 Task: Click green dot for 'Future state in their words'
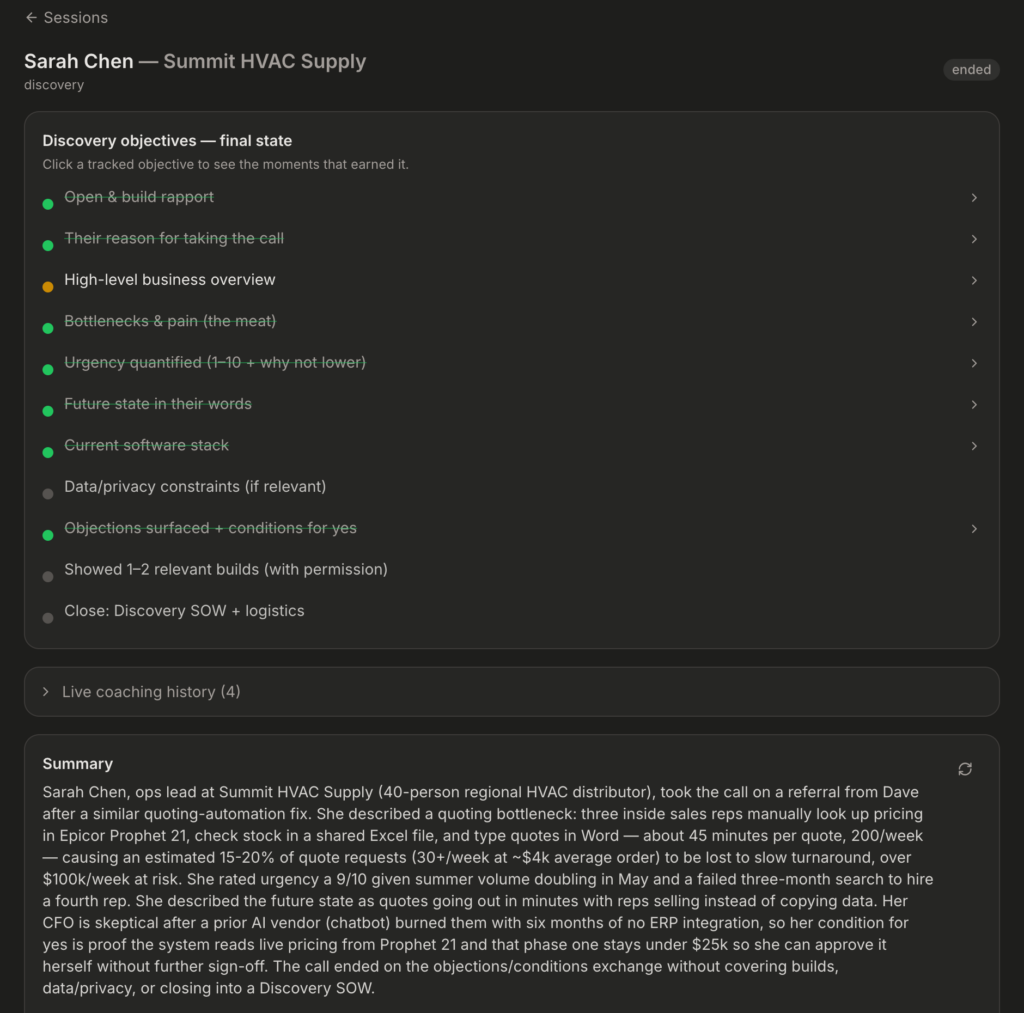(x=48, y=411)
